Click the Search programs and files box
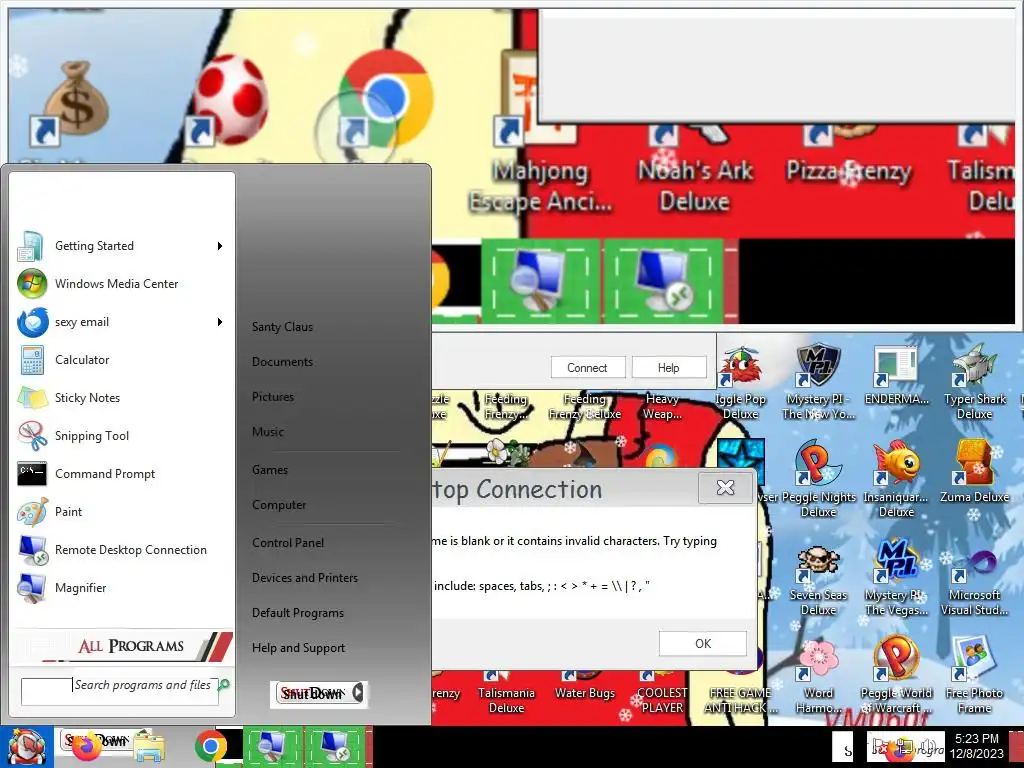 point(120,692)
